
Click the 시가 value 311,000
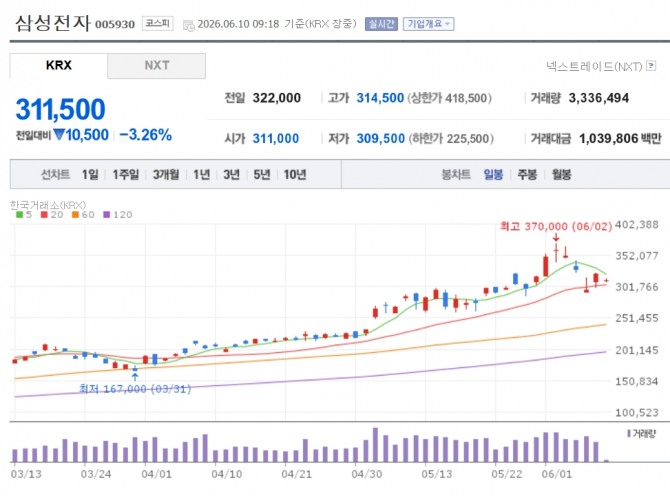point(276,138)
